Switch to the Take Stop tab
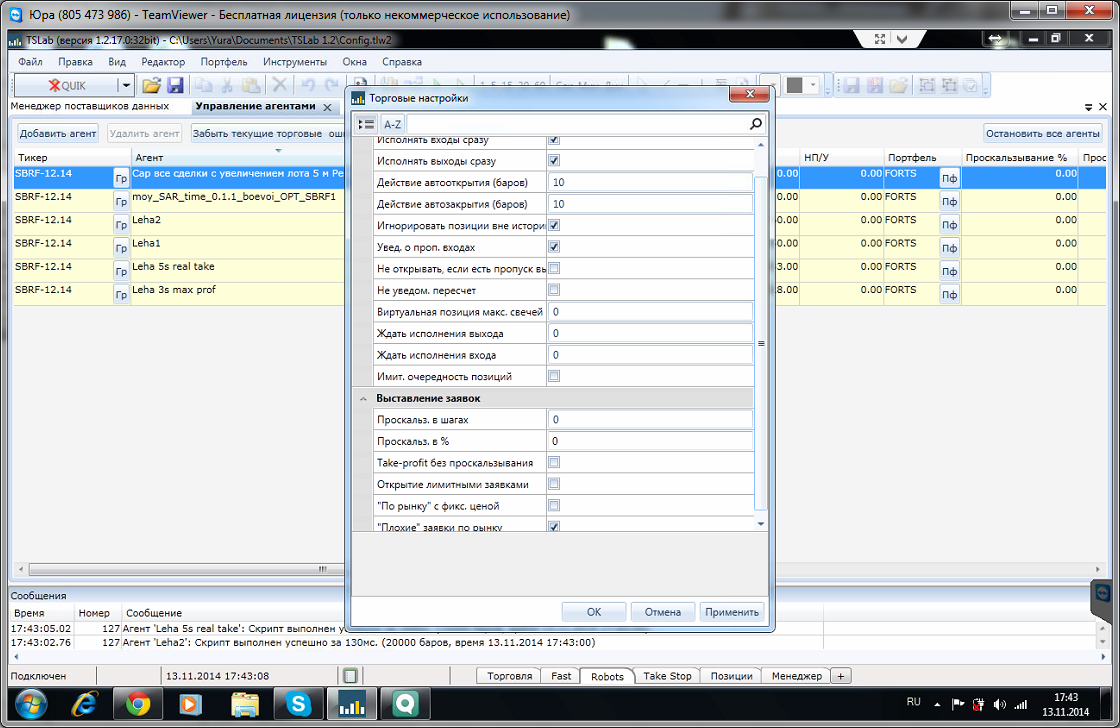Image resolution: width=1120 pixels, height=728 pixels. (x=667, y=676)
